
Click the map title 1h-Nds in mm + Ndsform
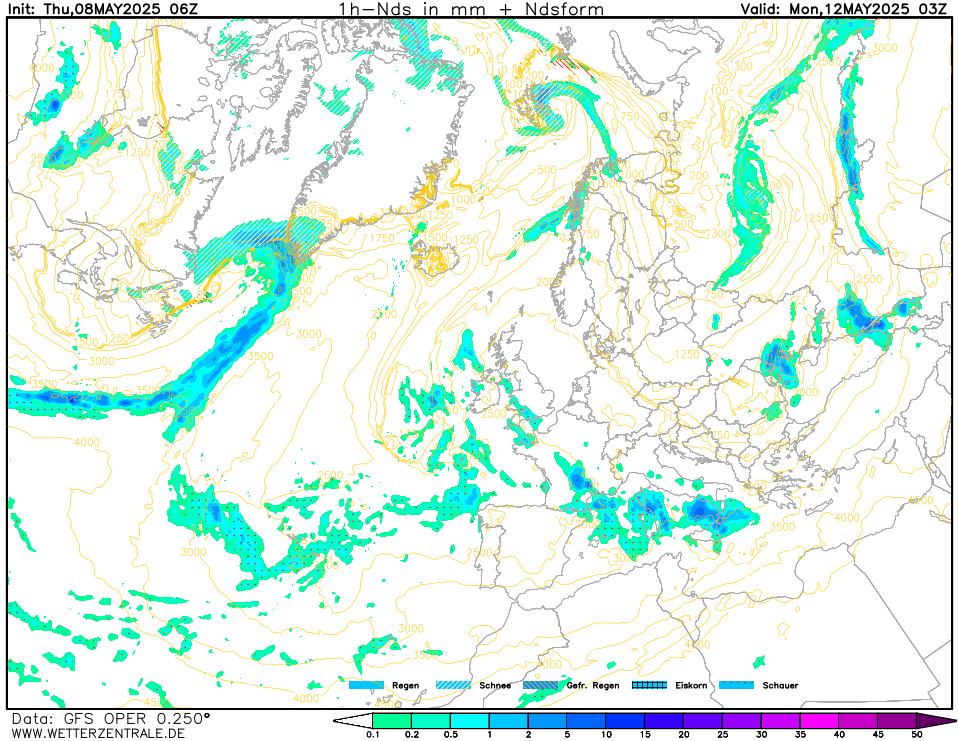[471, 9]
